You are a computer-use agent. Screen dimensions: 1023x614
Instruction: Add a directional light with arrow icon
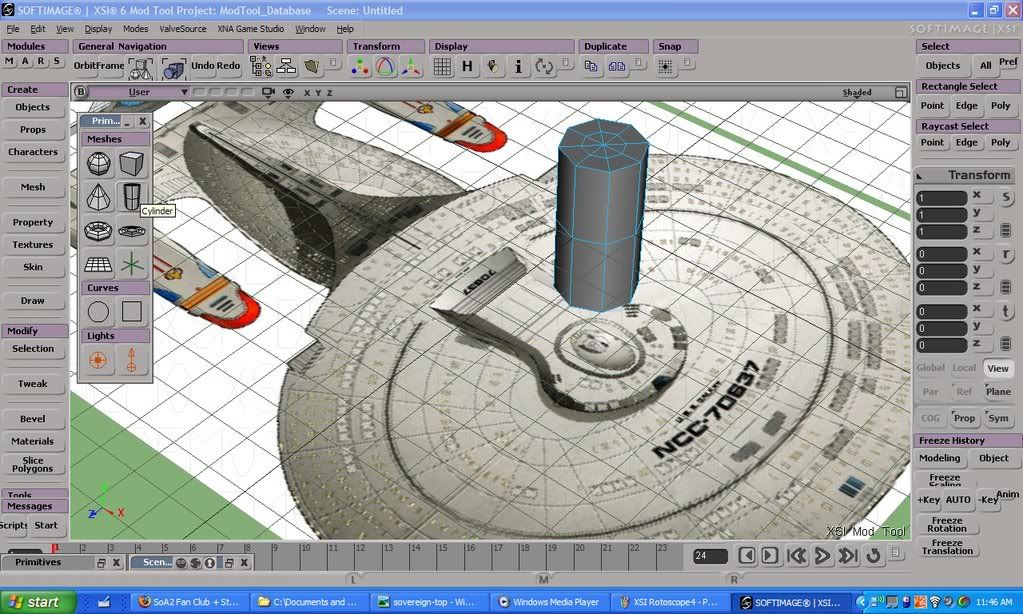tap(131, 360)
